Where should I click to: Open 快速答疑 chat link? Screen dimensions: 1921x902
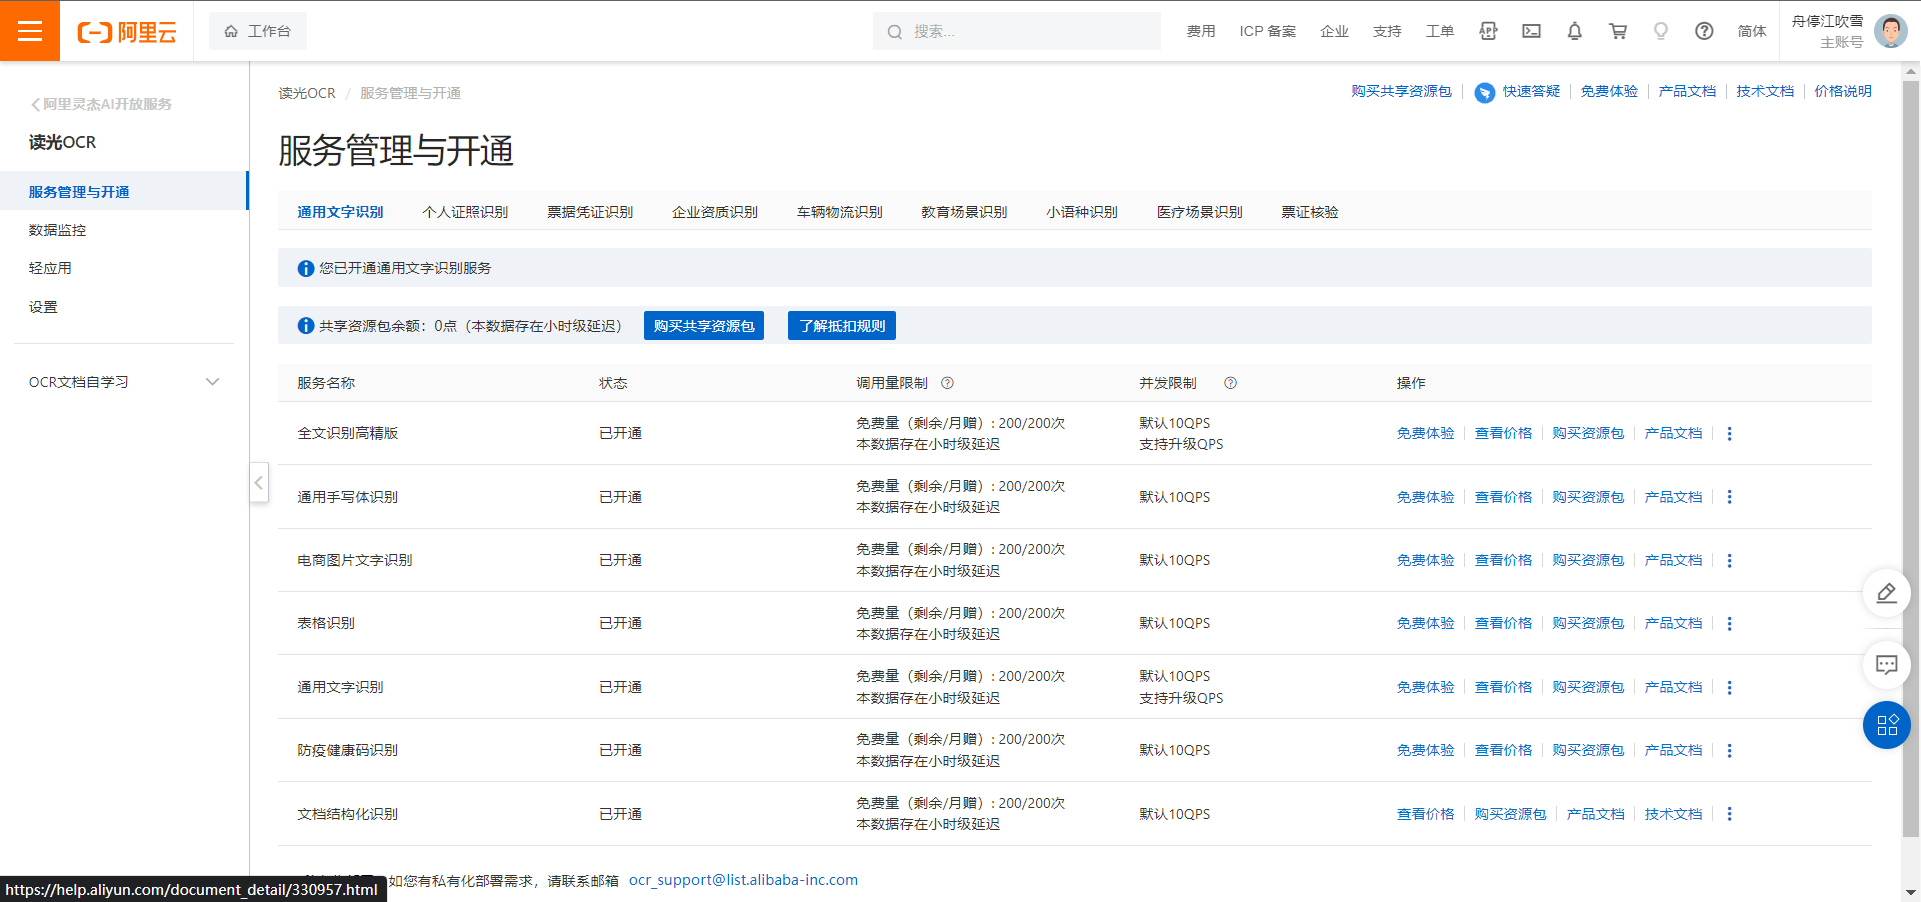(1518, 92)
